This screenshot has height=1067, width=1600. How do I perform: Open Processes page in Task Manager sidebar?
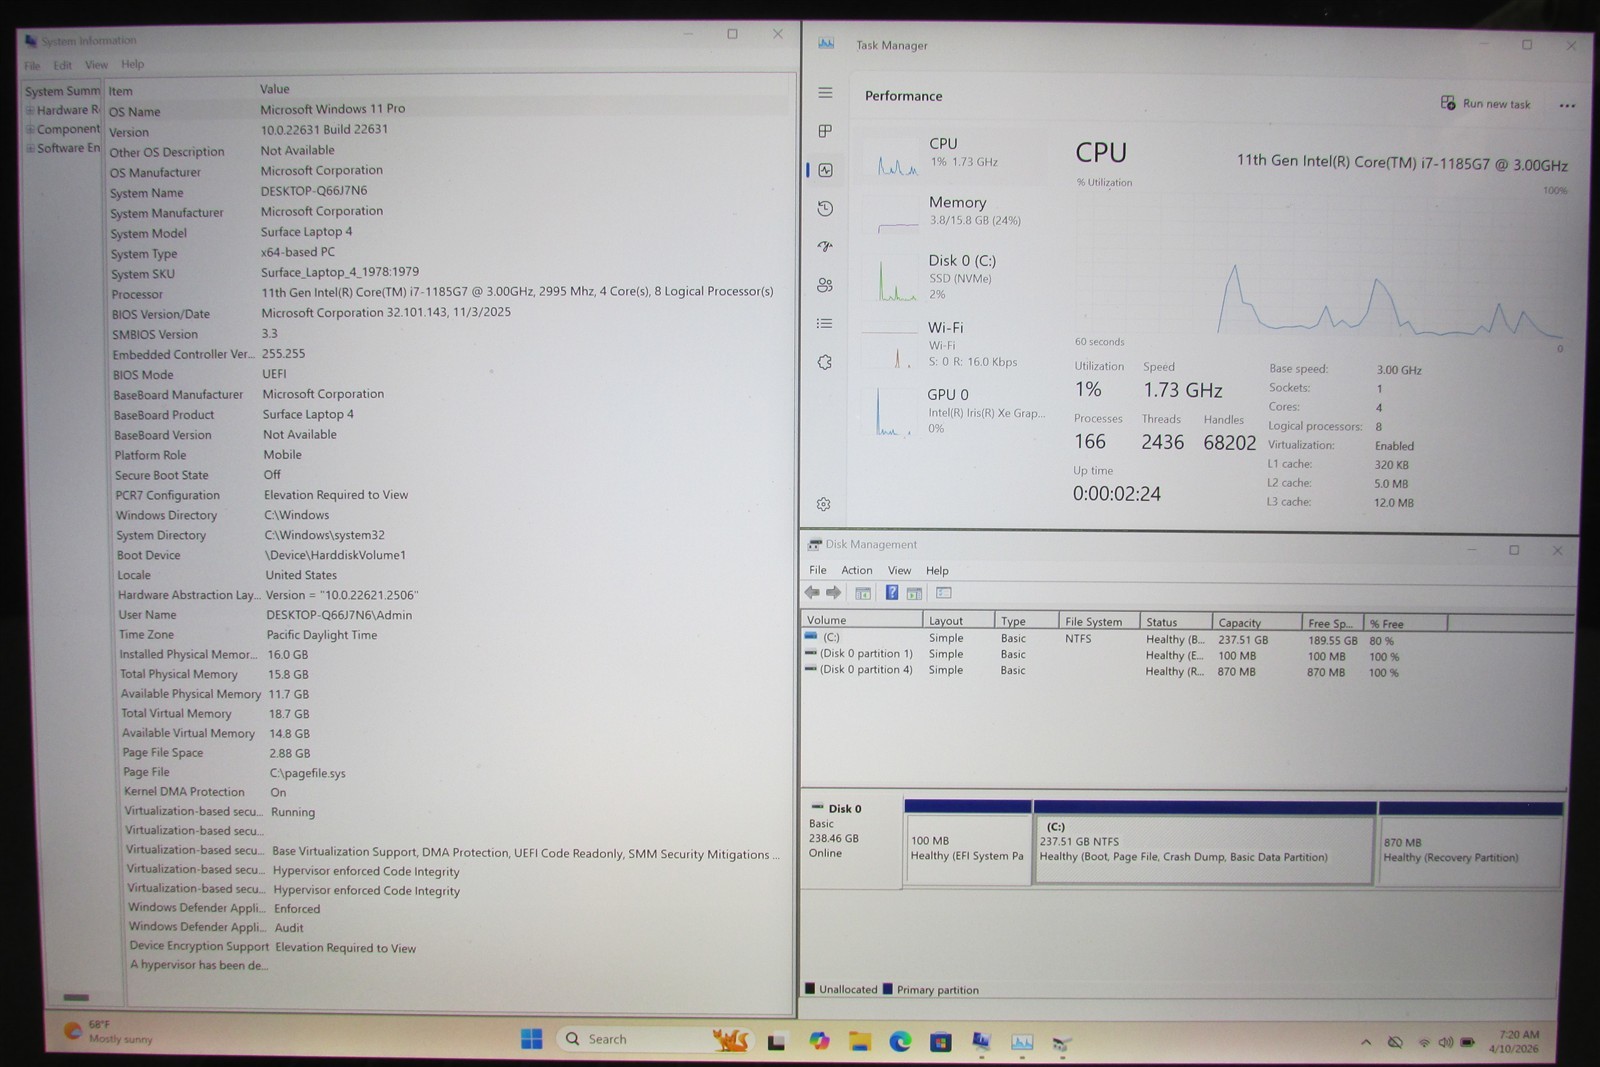(x=825, y=131)
